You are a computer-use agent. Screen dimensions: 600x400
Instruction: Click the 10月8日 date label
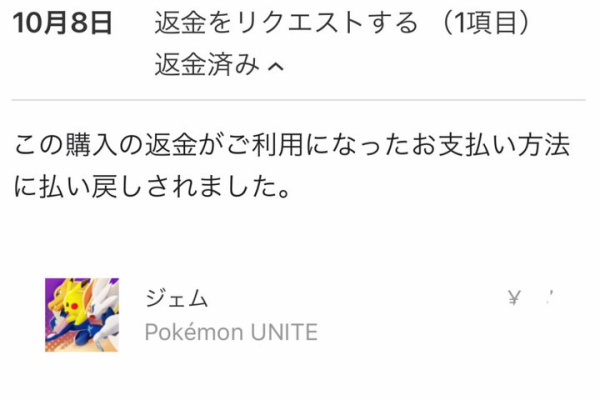point(63,23)
